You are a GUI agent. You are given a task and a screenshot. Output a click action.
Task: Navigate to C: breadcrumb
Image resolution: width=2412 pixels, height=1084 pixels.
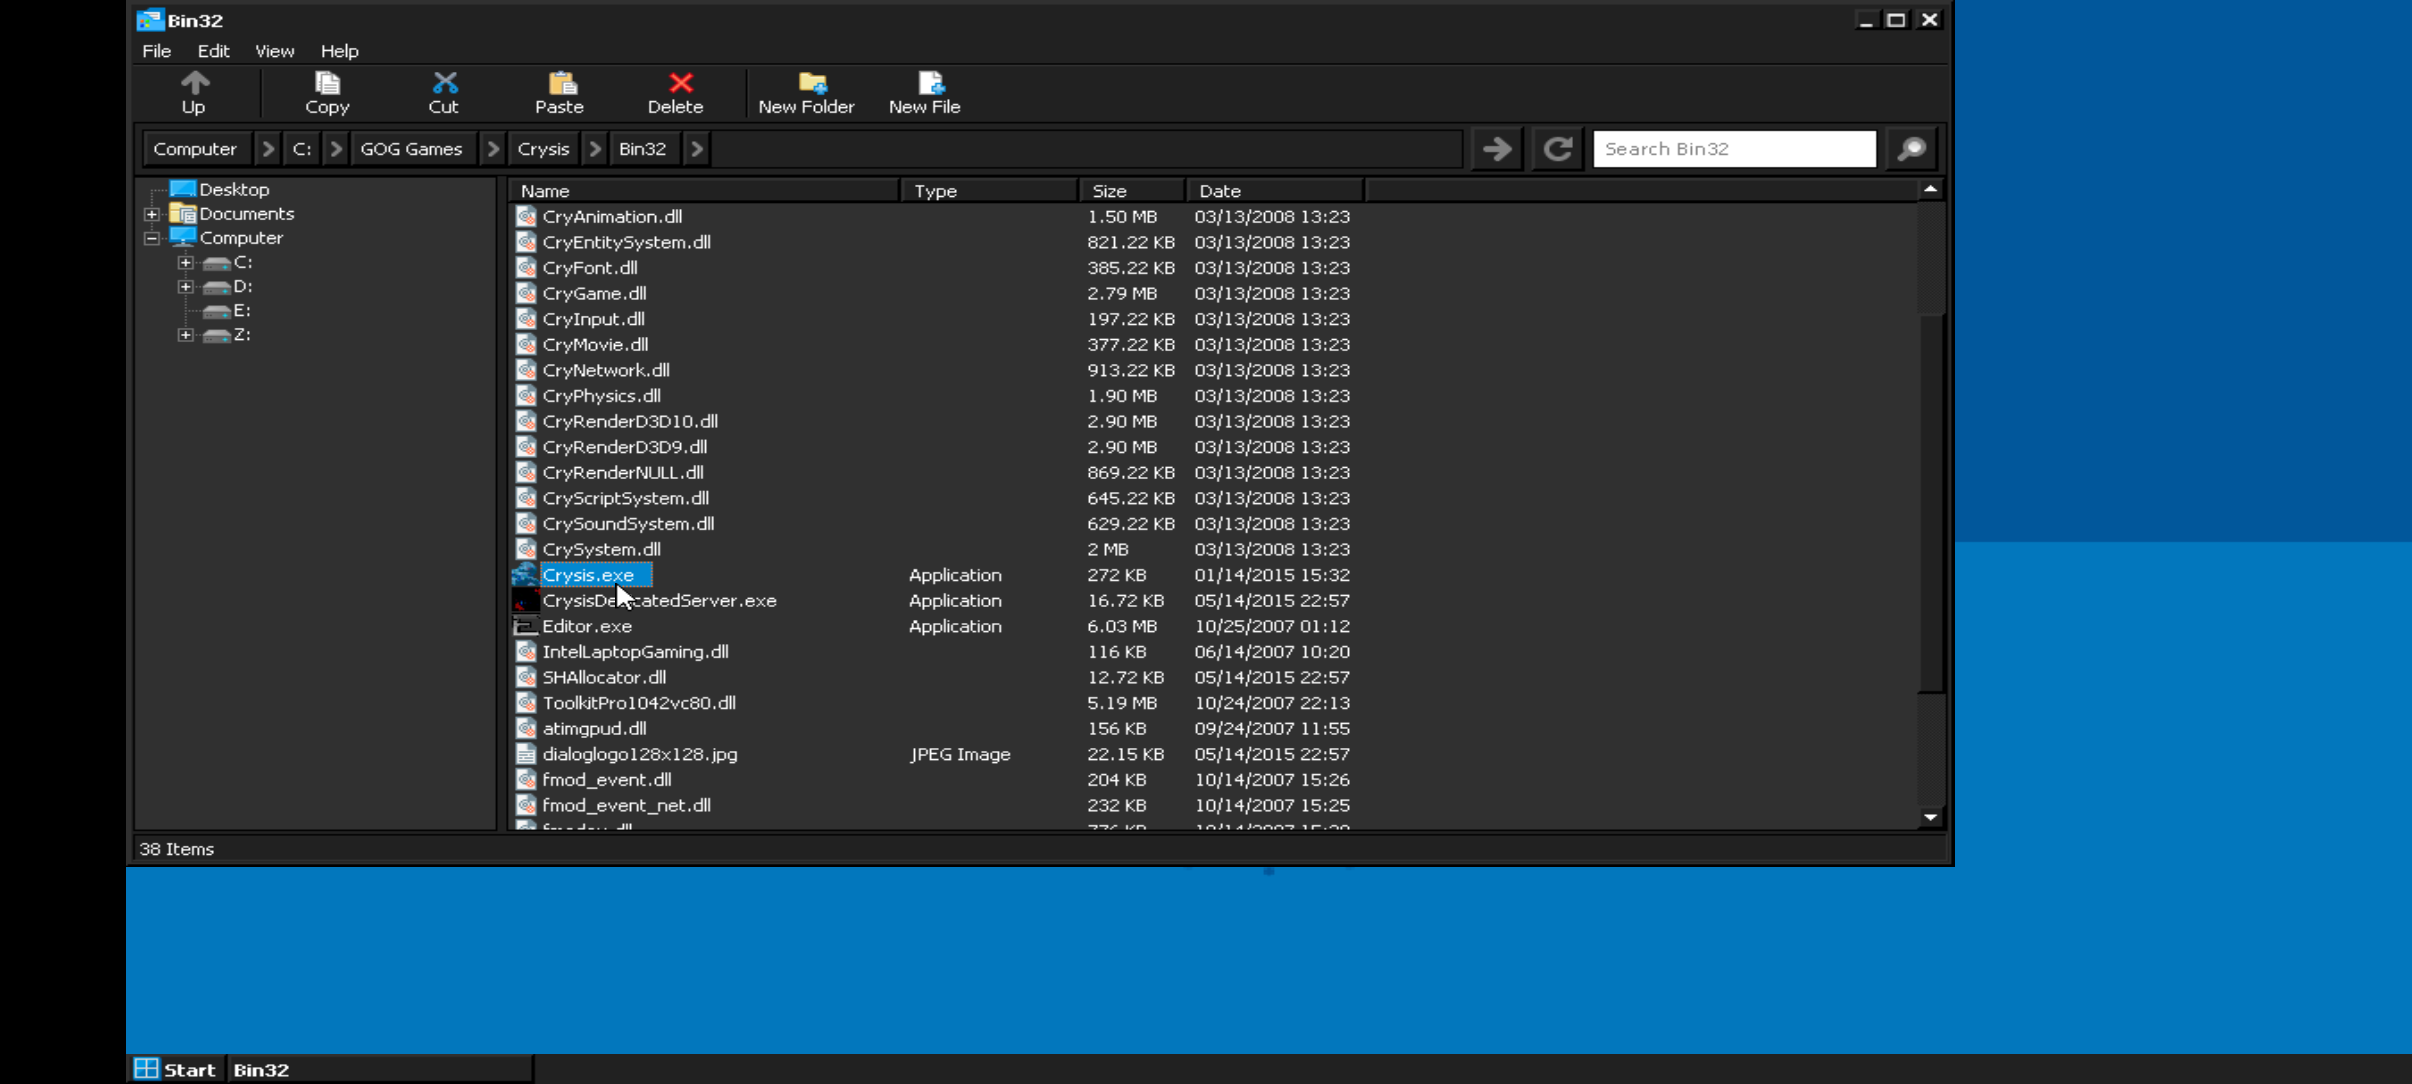click(302, 149)
